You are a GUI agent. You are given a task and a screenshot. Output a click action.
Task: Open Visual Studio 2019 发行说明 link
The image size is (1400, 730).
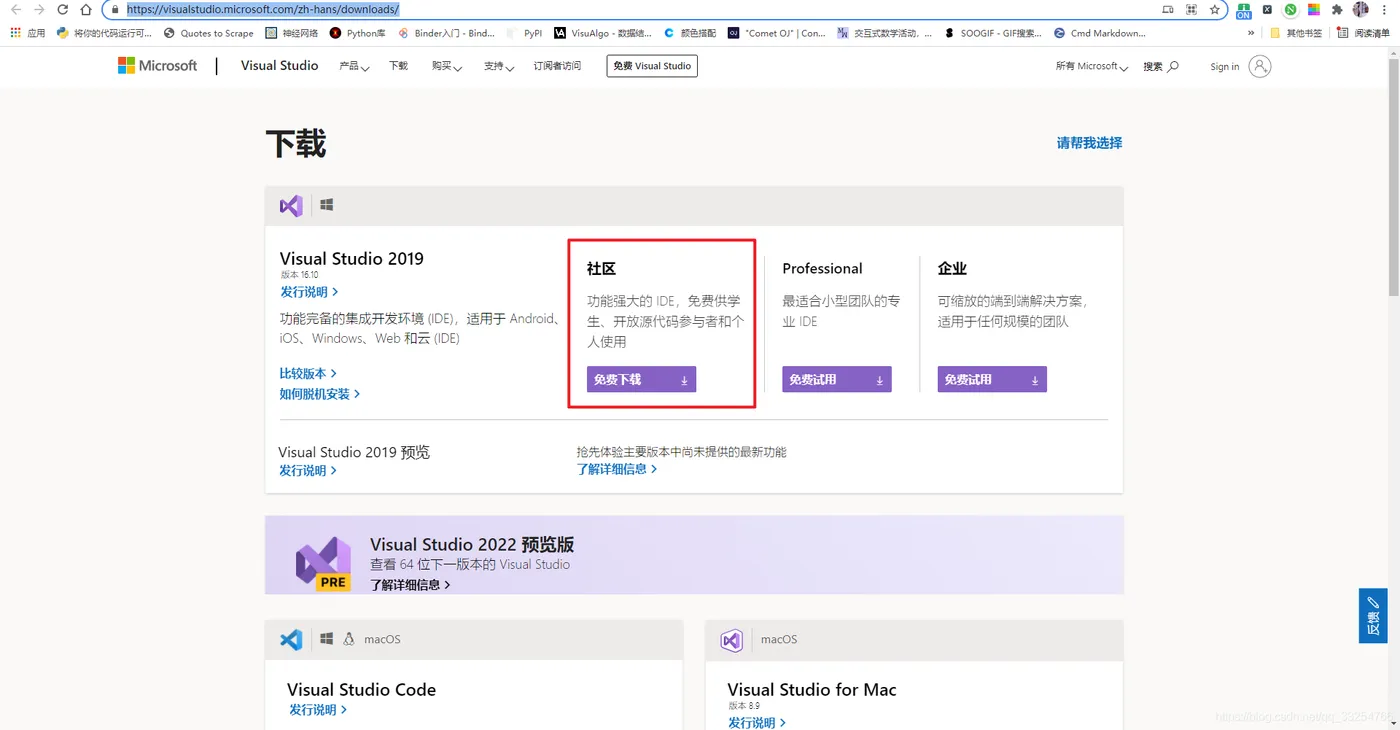[309, 292]
